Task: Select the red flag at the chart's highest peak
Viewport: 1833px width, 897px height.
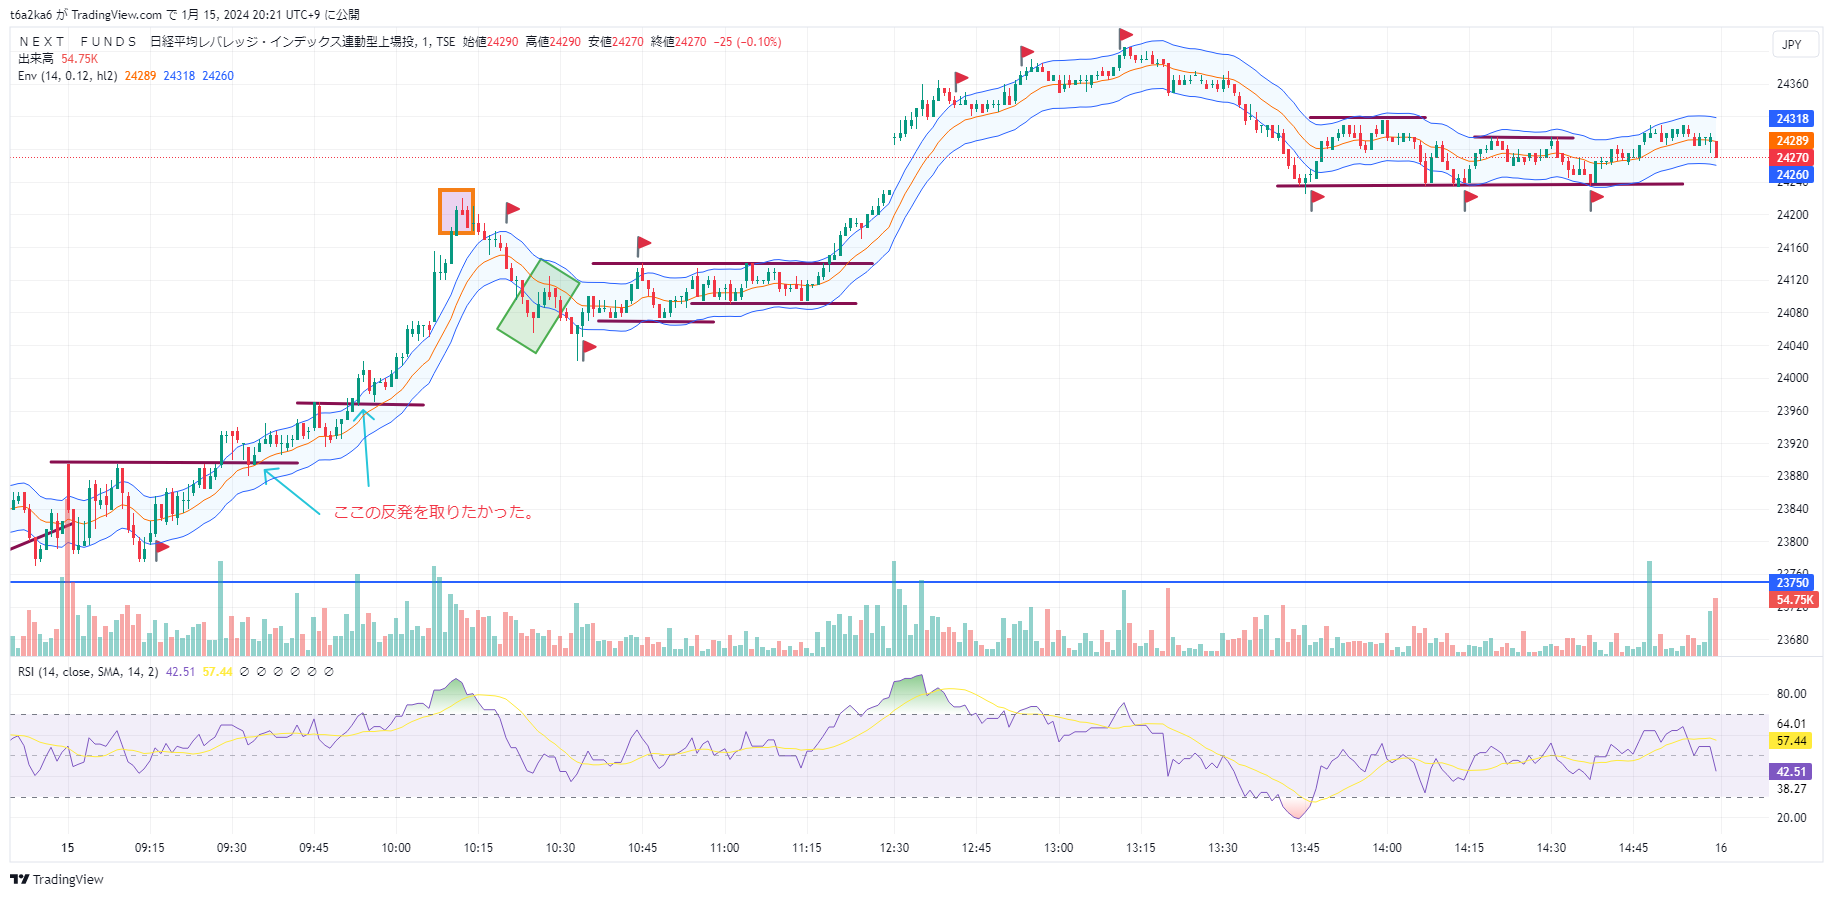Action: click(1126, 36)
